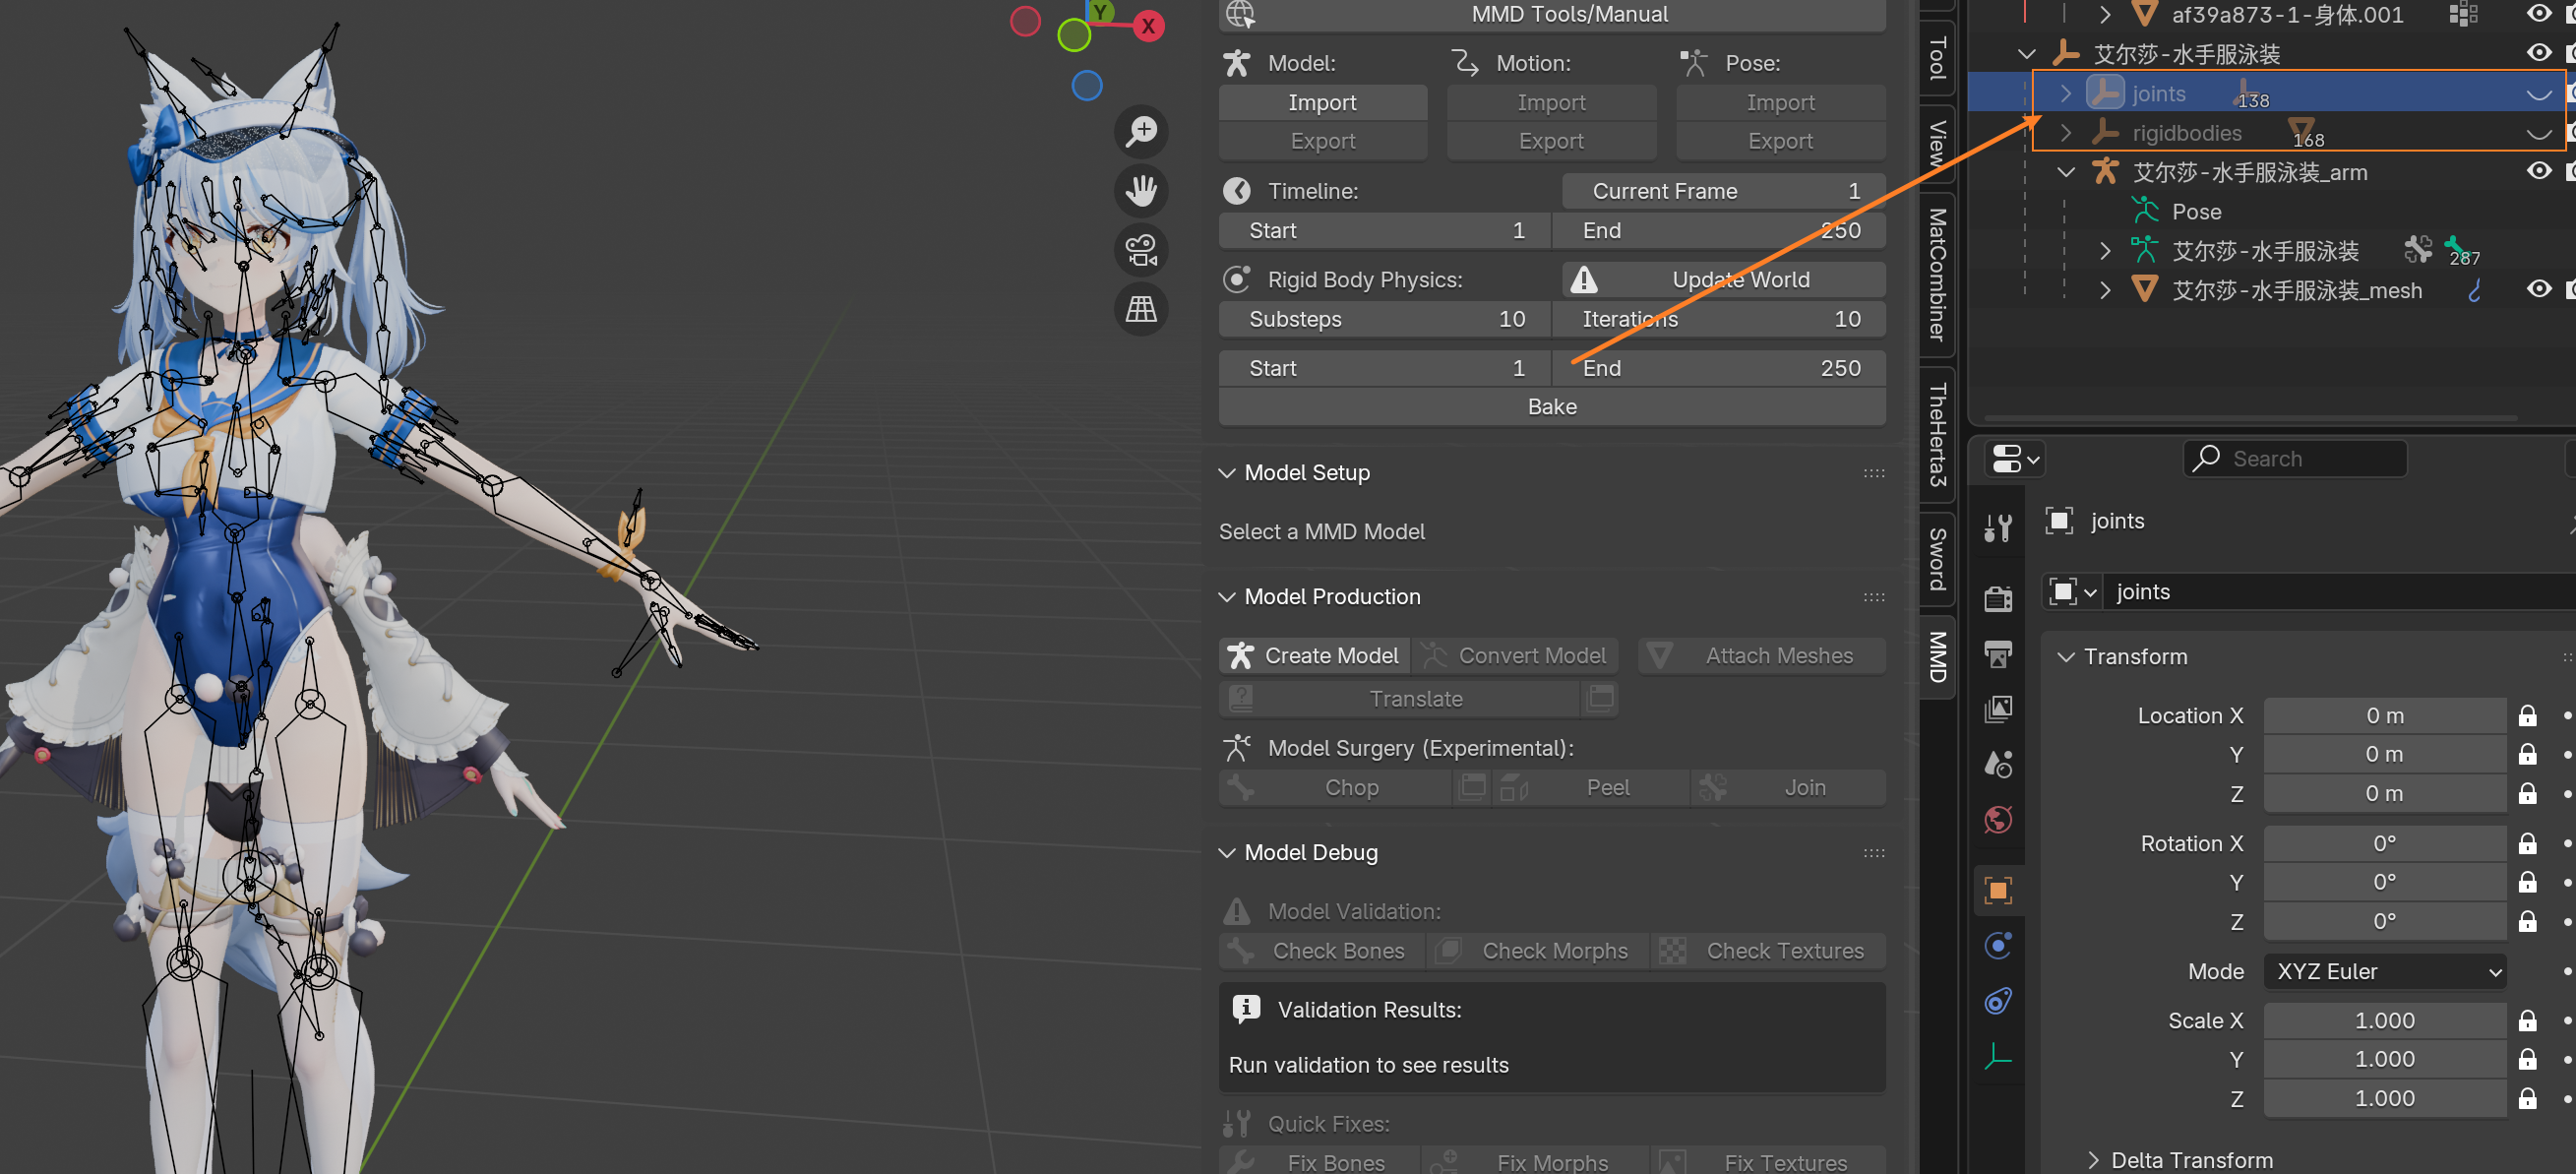Toggle the camera view icon
The image size is (2576, 1174).
pos(1141,249)
